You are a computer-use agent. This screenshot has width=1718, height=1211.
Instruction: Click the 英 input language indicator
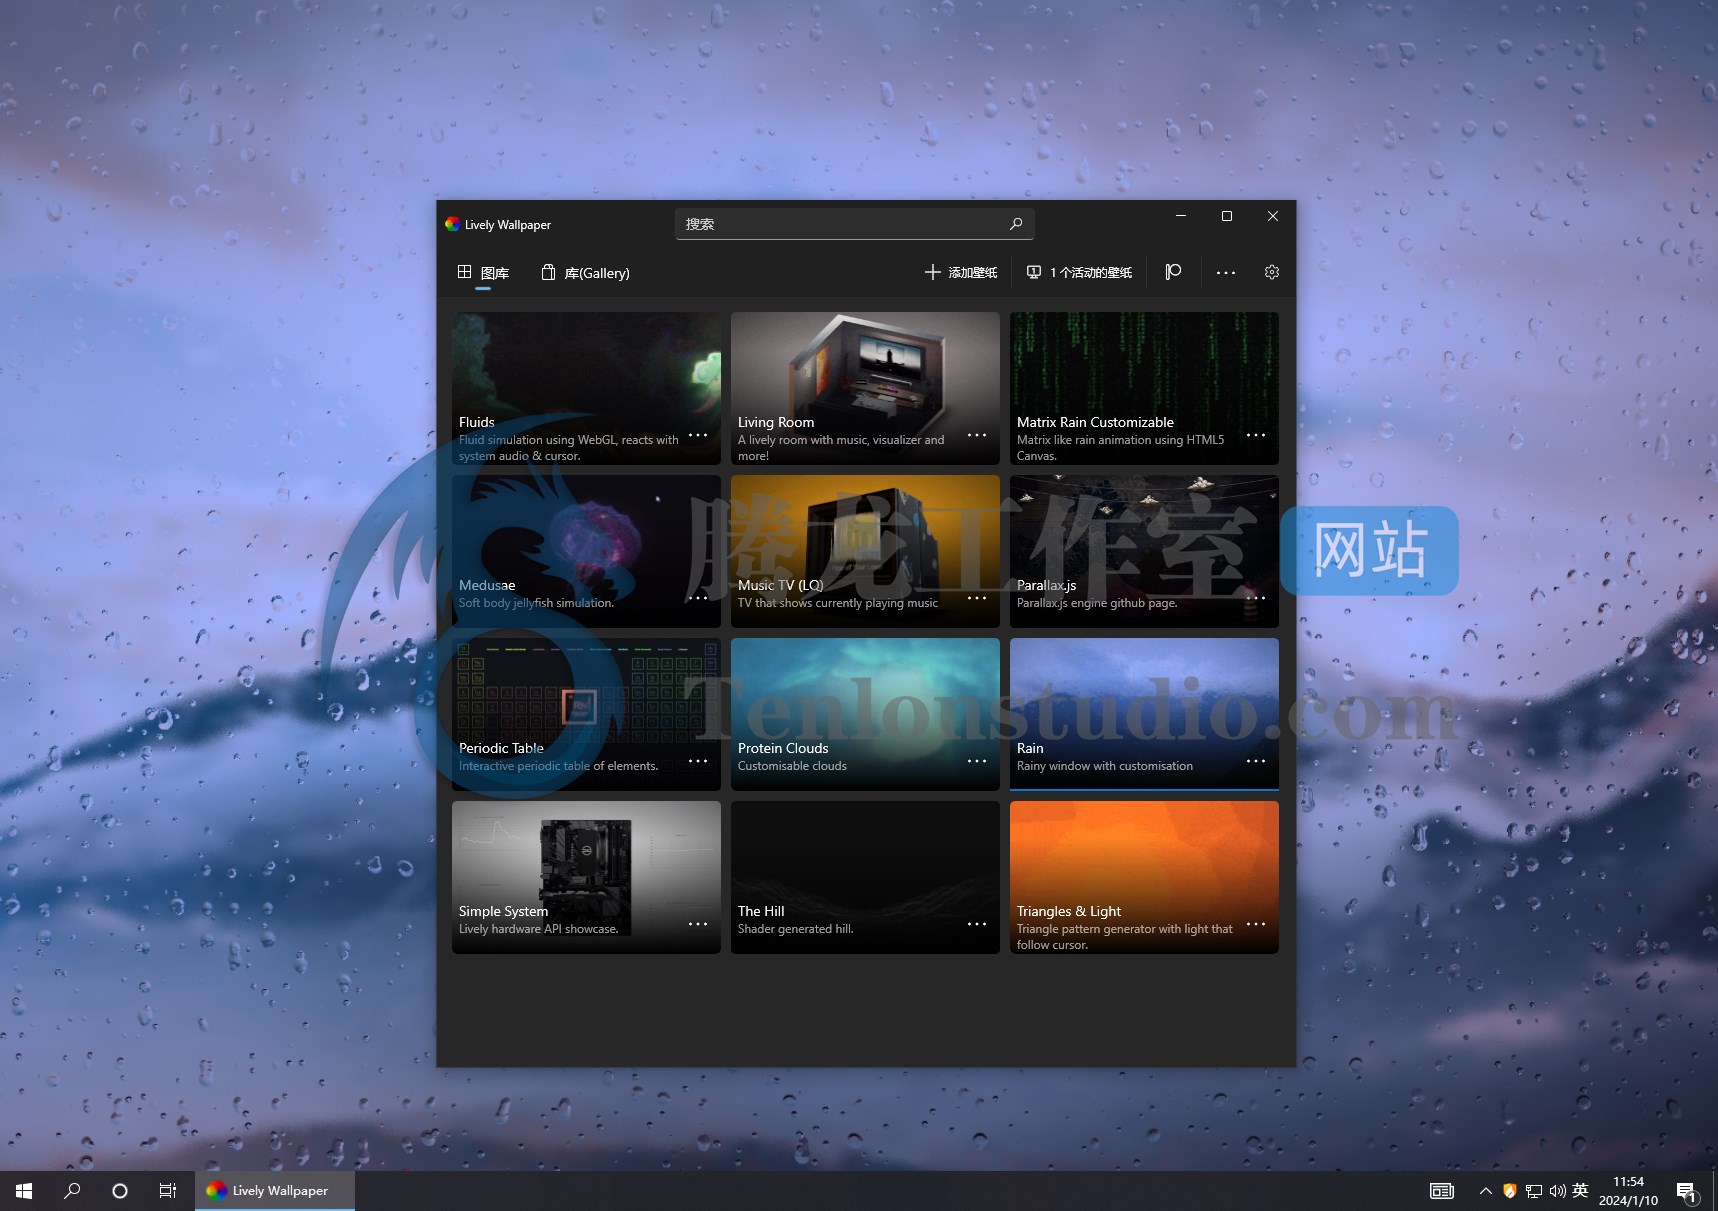point(1580,1190)
